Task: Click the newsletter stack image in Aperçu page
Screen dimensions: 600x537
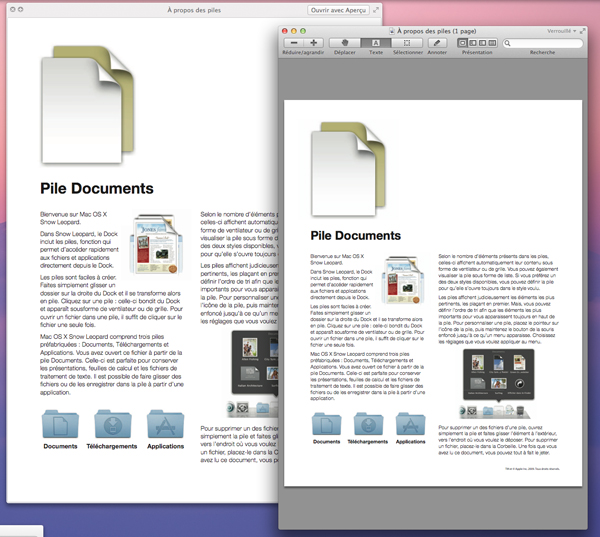Action: point(403,280)
